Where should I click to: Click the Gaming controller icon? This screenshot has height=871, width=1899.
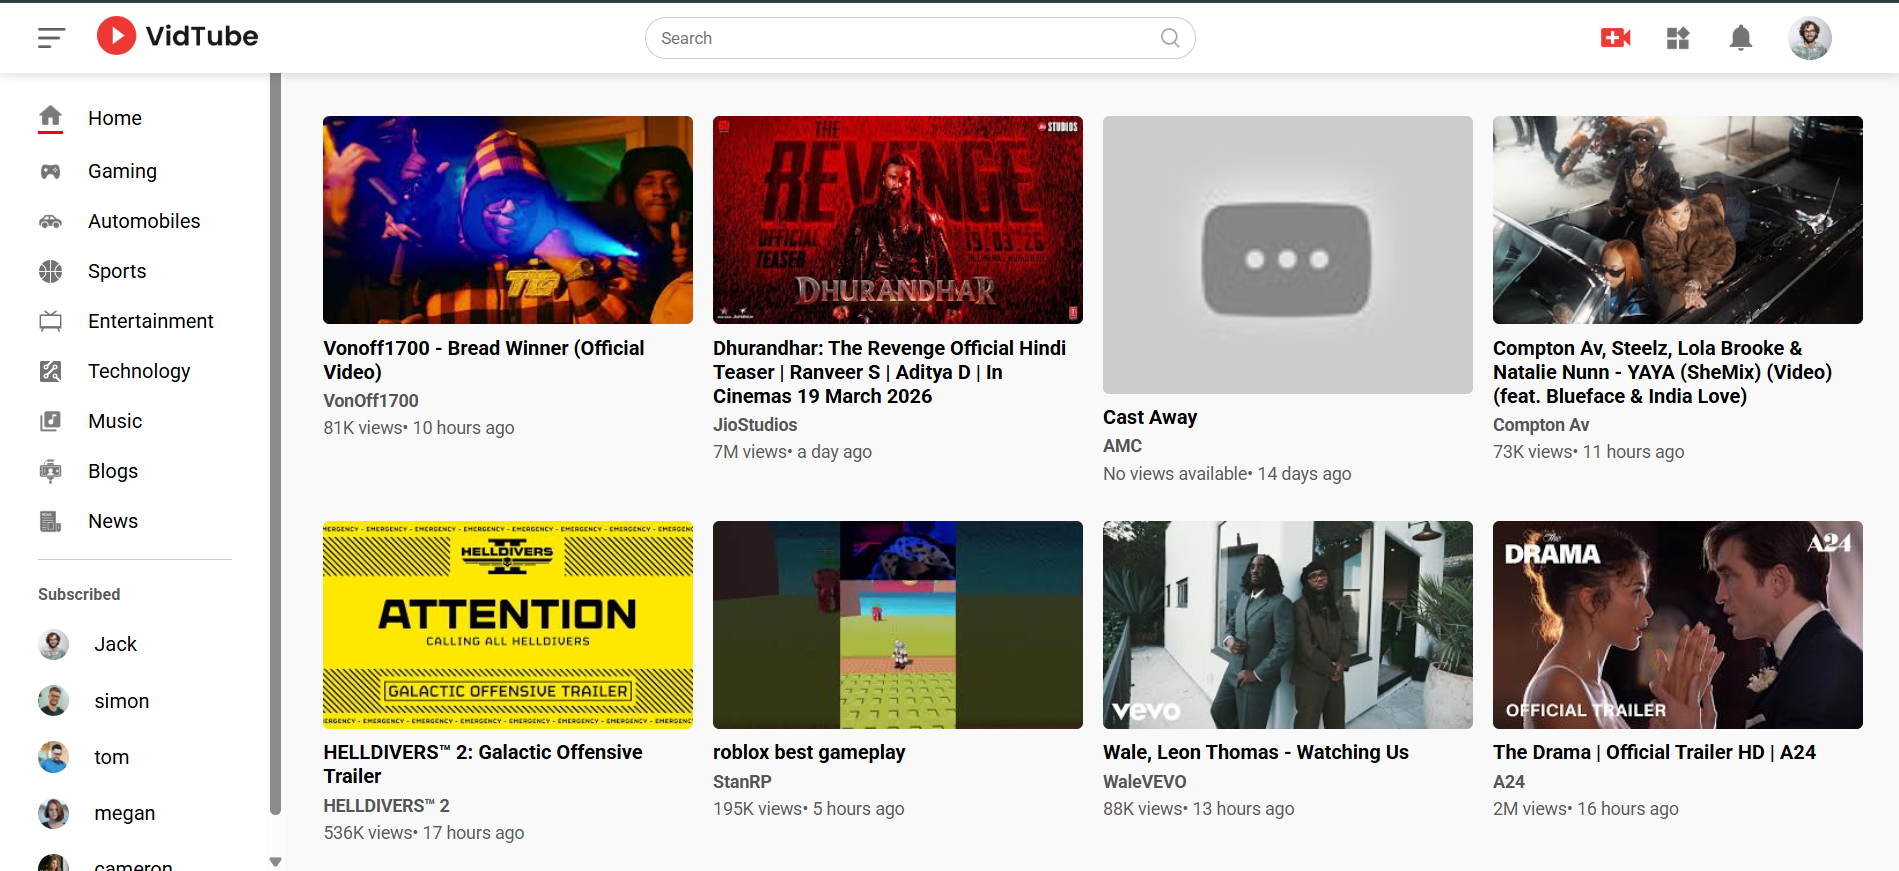coord(50,171)
